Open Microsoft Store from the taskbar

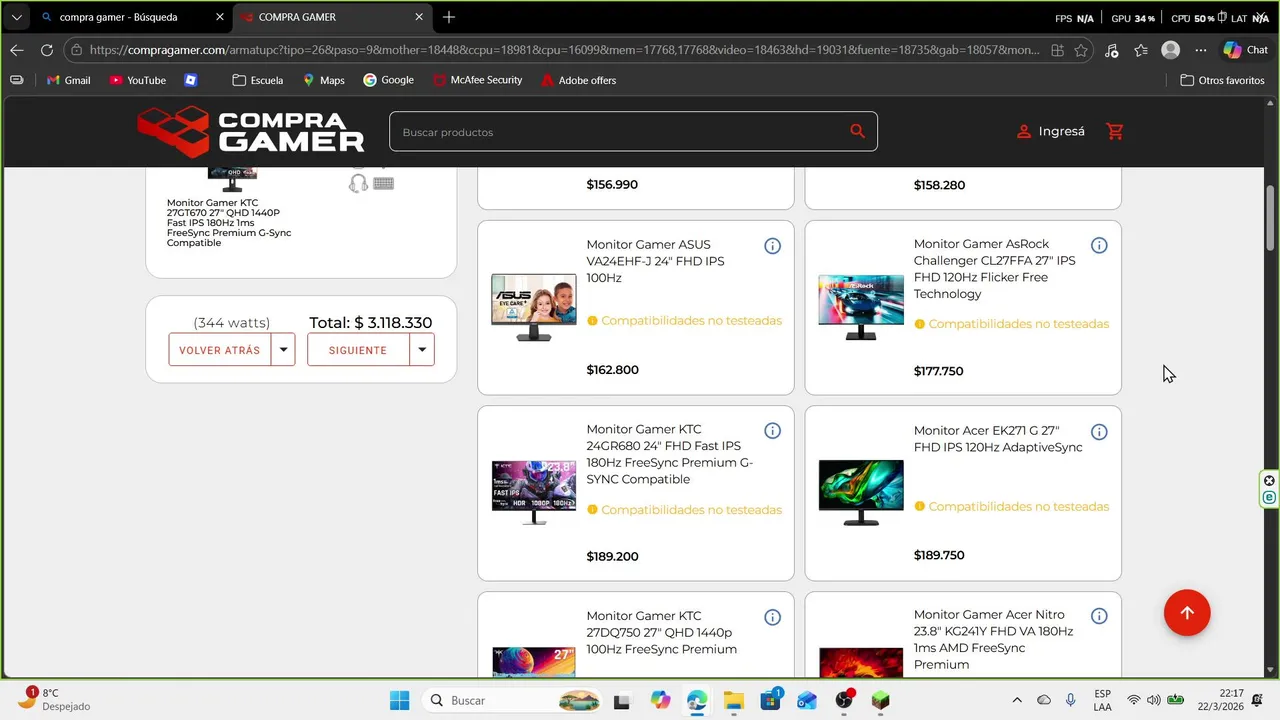coord(771,700)
